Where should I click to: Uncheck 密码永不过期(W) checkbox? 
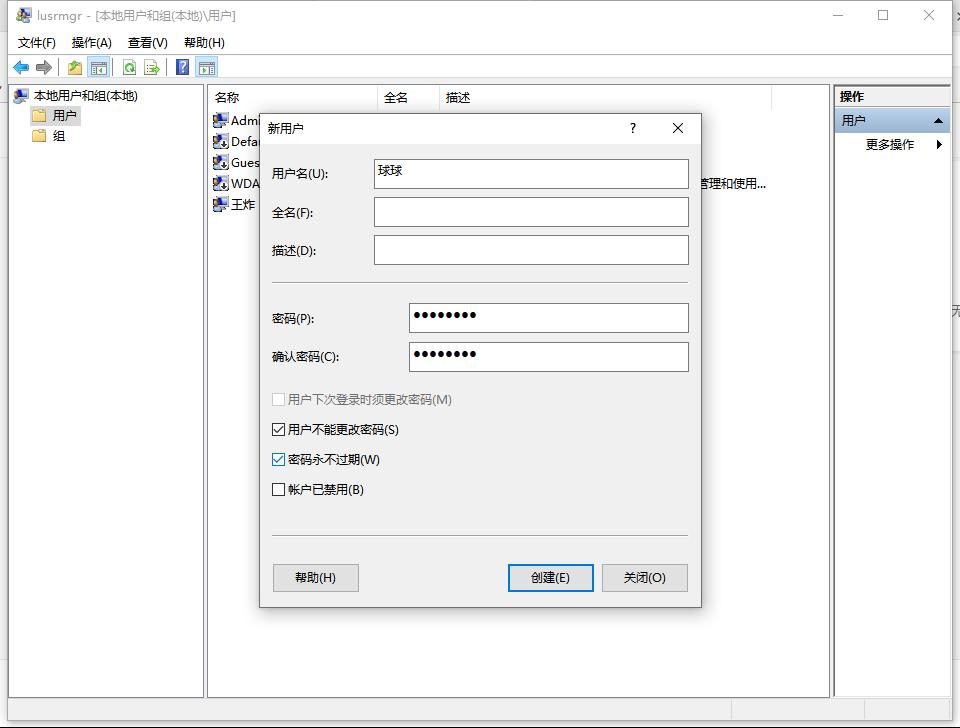coord(279,459)
